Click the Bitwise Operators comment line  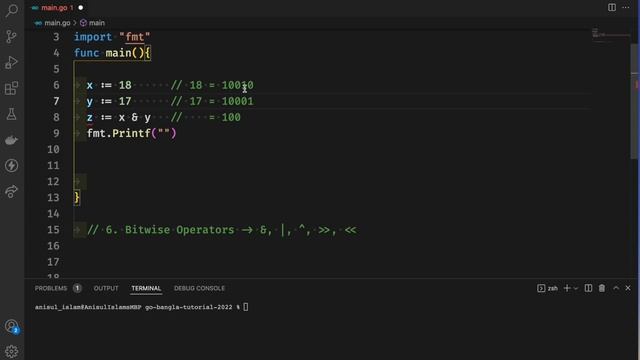click(222, 229)
